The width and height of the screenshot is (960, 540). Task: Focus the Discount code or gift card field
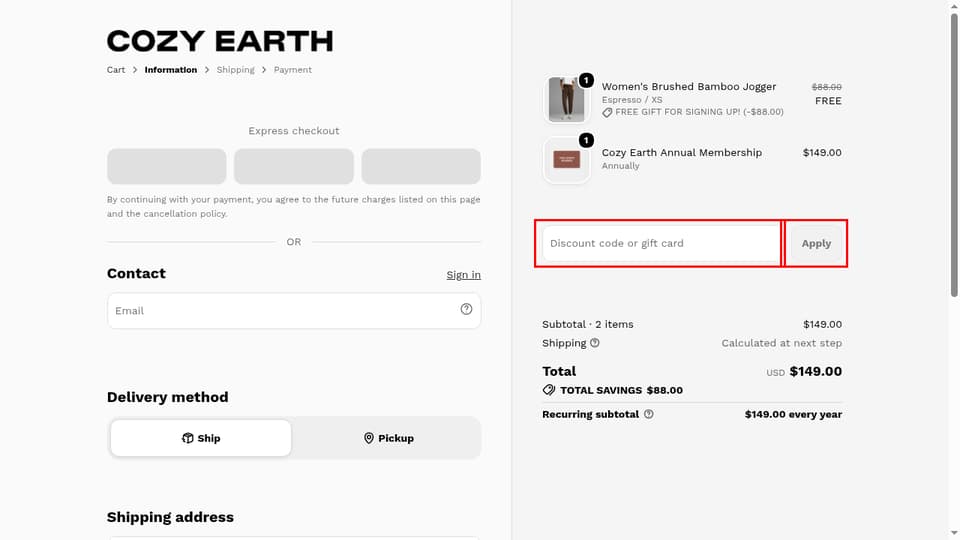661,243
